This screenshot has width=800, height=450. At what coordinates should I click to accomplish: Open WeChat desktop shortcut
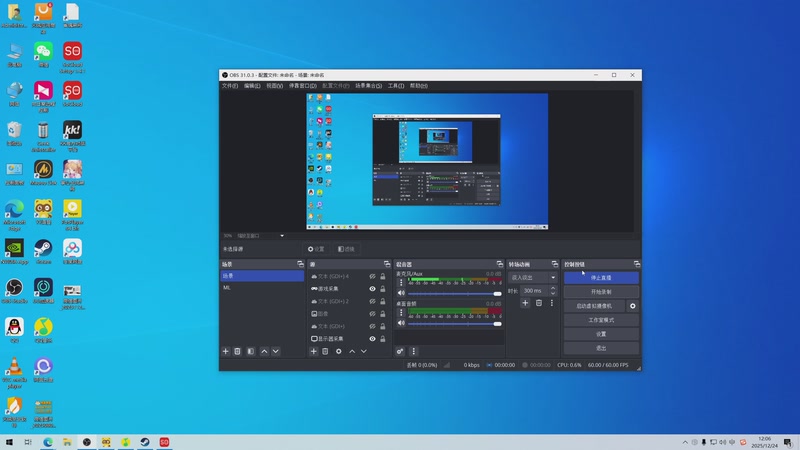[x=43, y=55]
